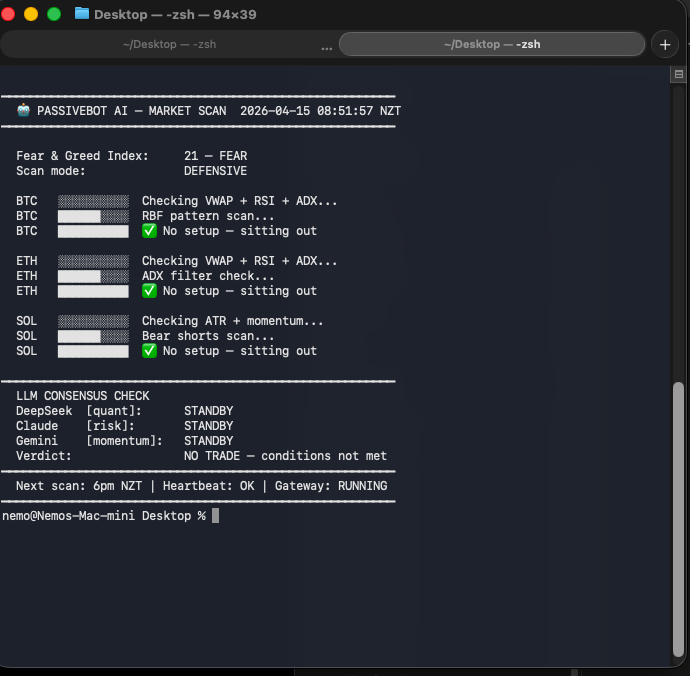Click the 'Heartbeat: OK' status

[209, 486]
